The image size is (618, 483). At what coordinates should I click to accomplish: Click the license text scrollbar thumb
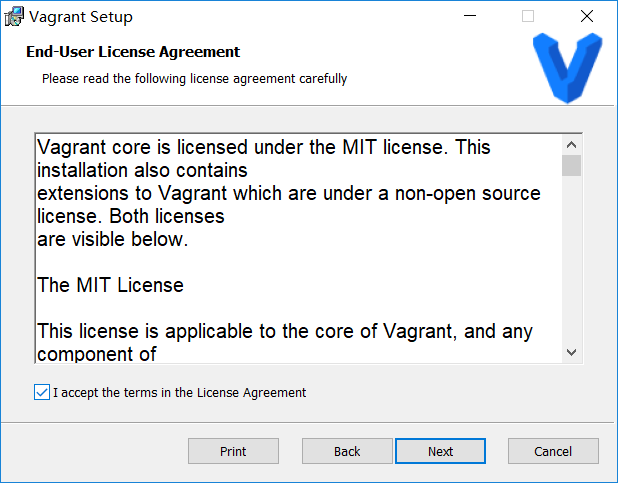(571, 165)
